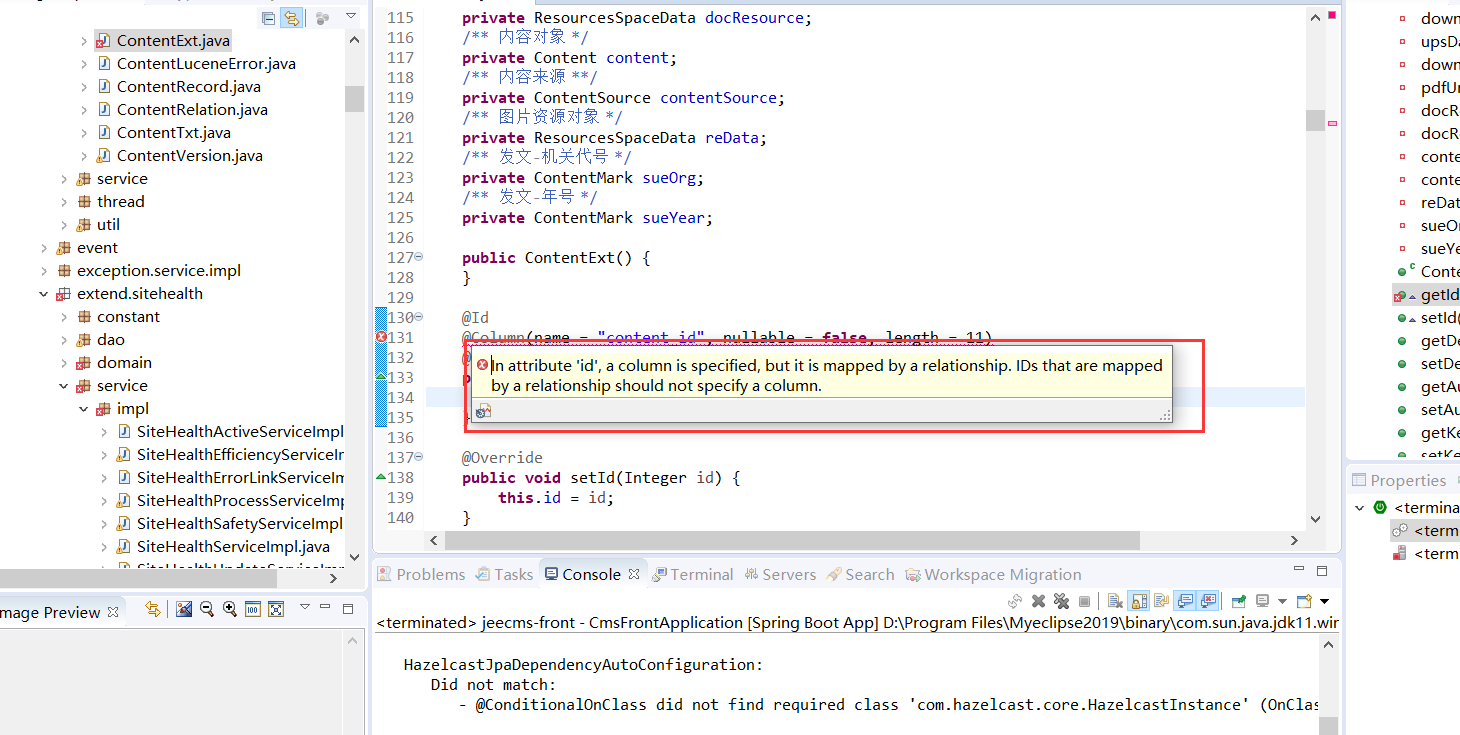The width and height of the screenshot is (1460, 735).
Task: Click Zoom Out icon in Image Preview
Action: click(x=207, y=609)
